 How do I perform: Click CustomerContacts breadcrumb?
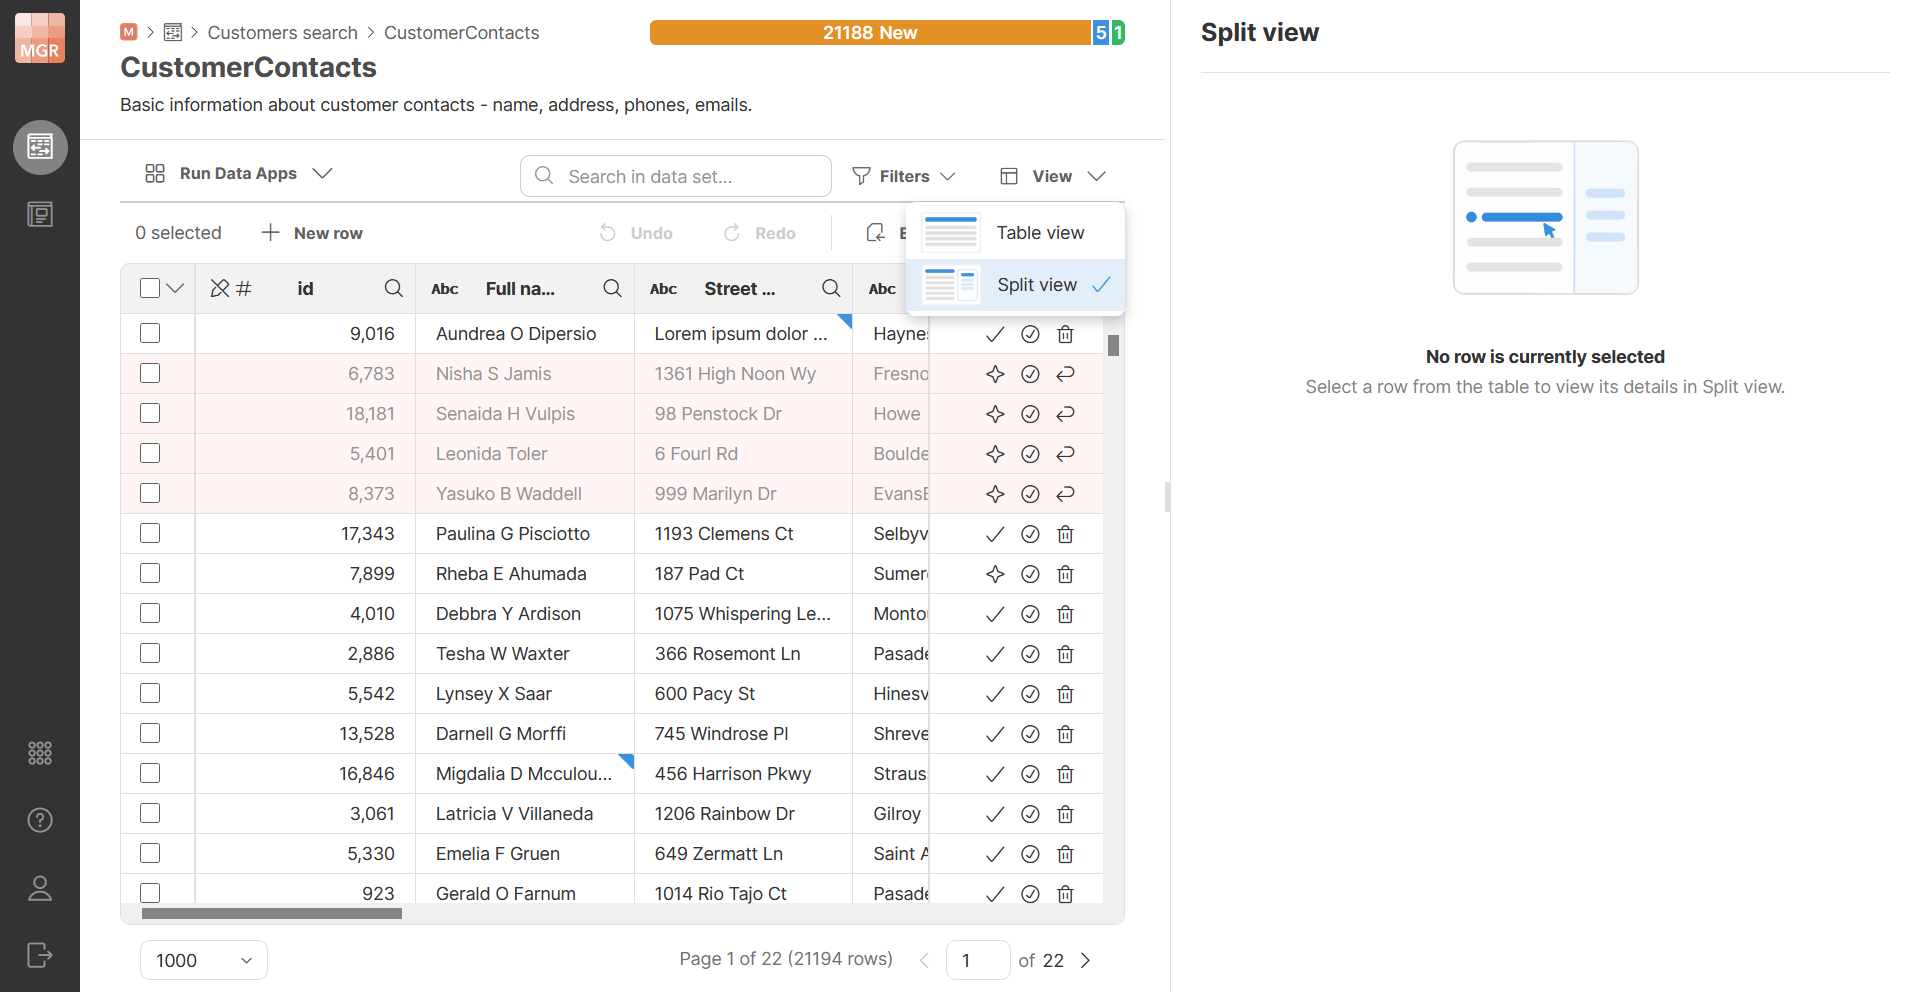click(461, 32)
